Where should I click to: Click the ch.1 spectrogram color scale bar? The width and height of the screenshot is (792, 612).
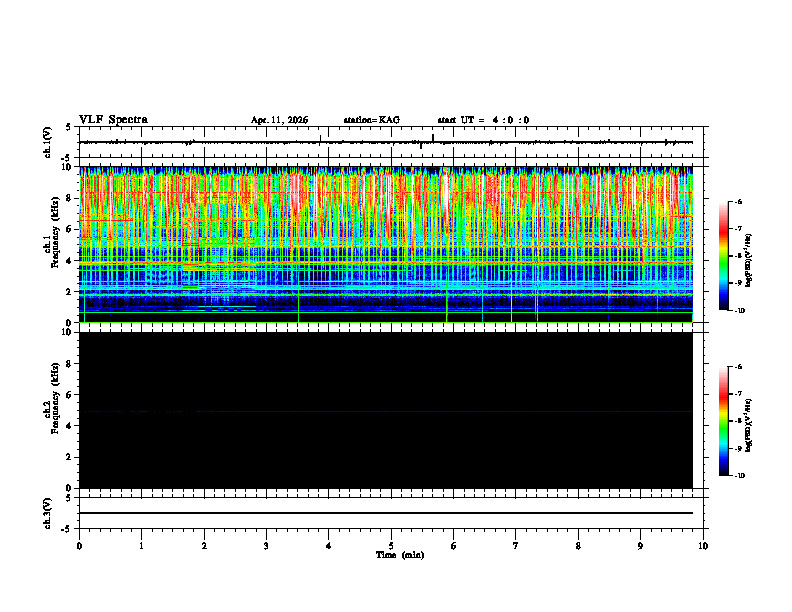pyautogui.click(x=724, y=256)
